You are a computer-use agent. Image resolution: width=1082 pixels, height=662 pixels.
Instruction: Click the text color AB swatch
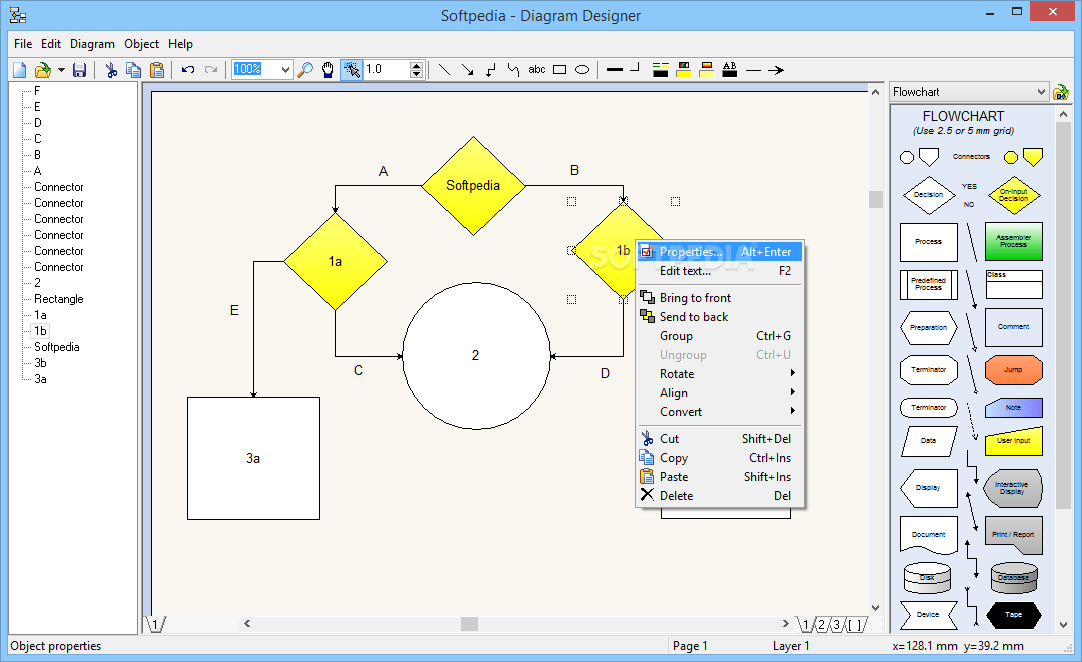tap(730, 70)
